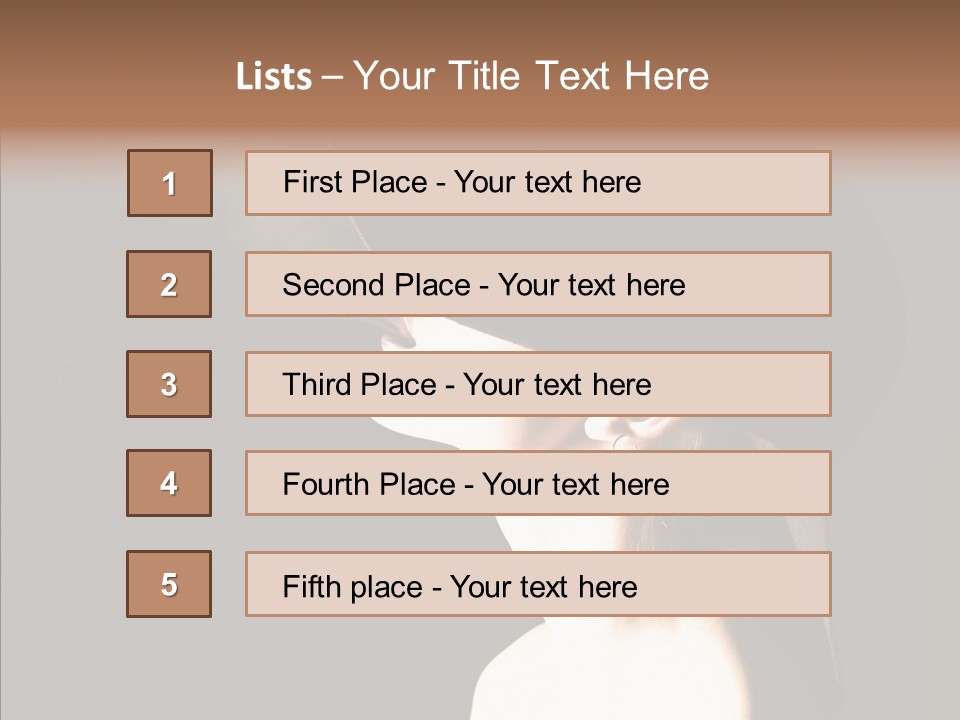Image resolution: width=960 pixels, height=720 pixels.
Task: Click the dash in the slide title
Action: [333, 77]
